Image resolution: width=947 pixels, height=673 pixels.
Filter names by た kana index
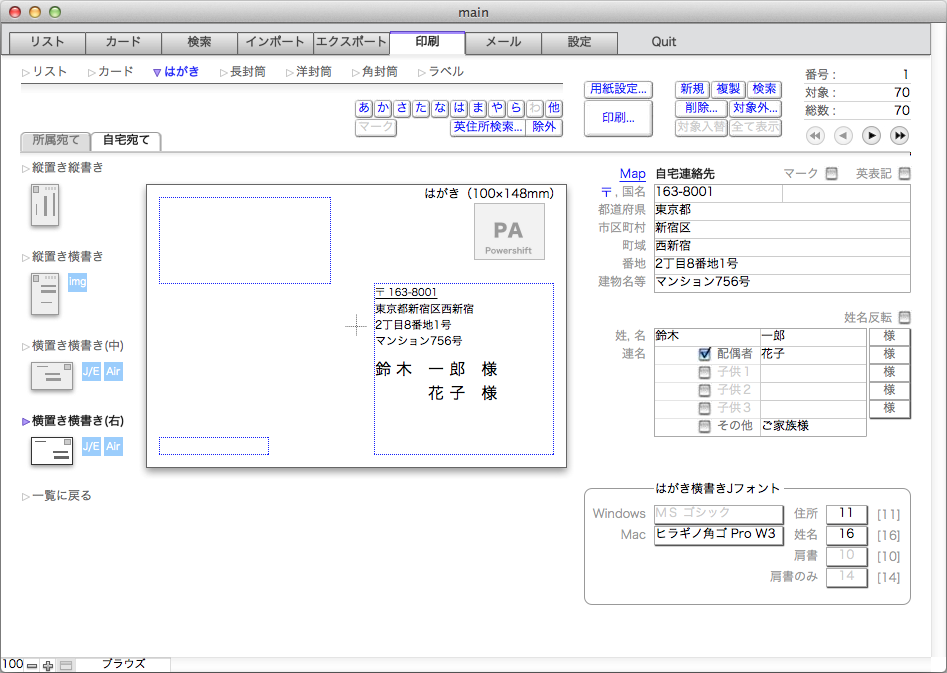pos(421,108)
